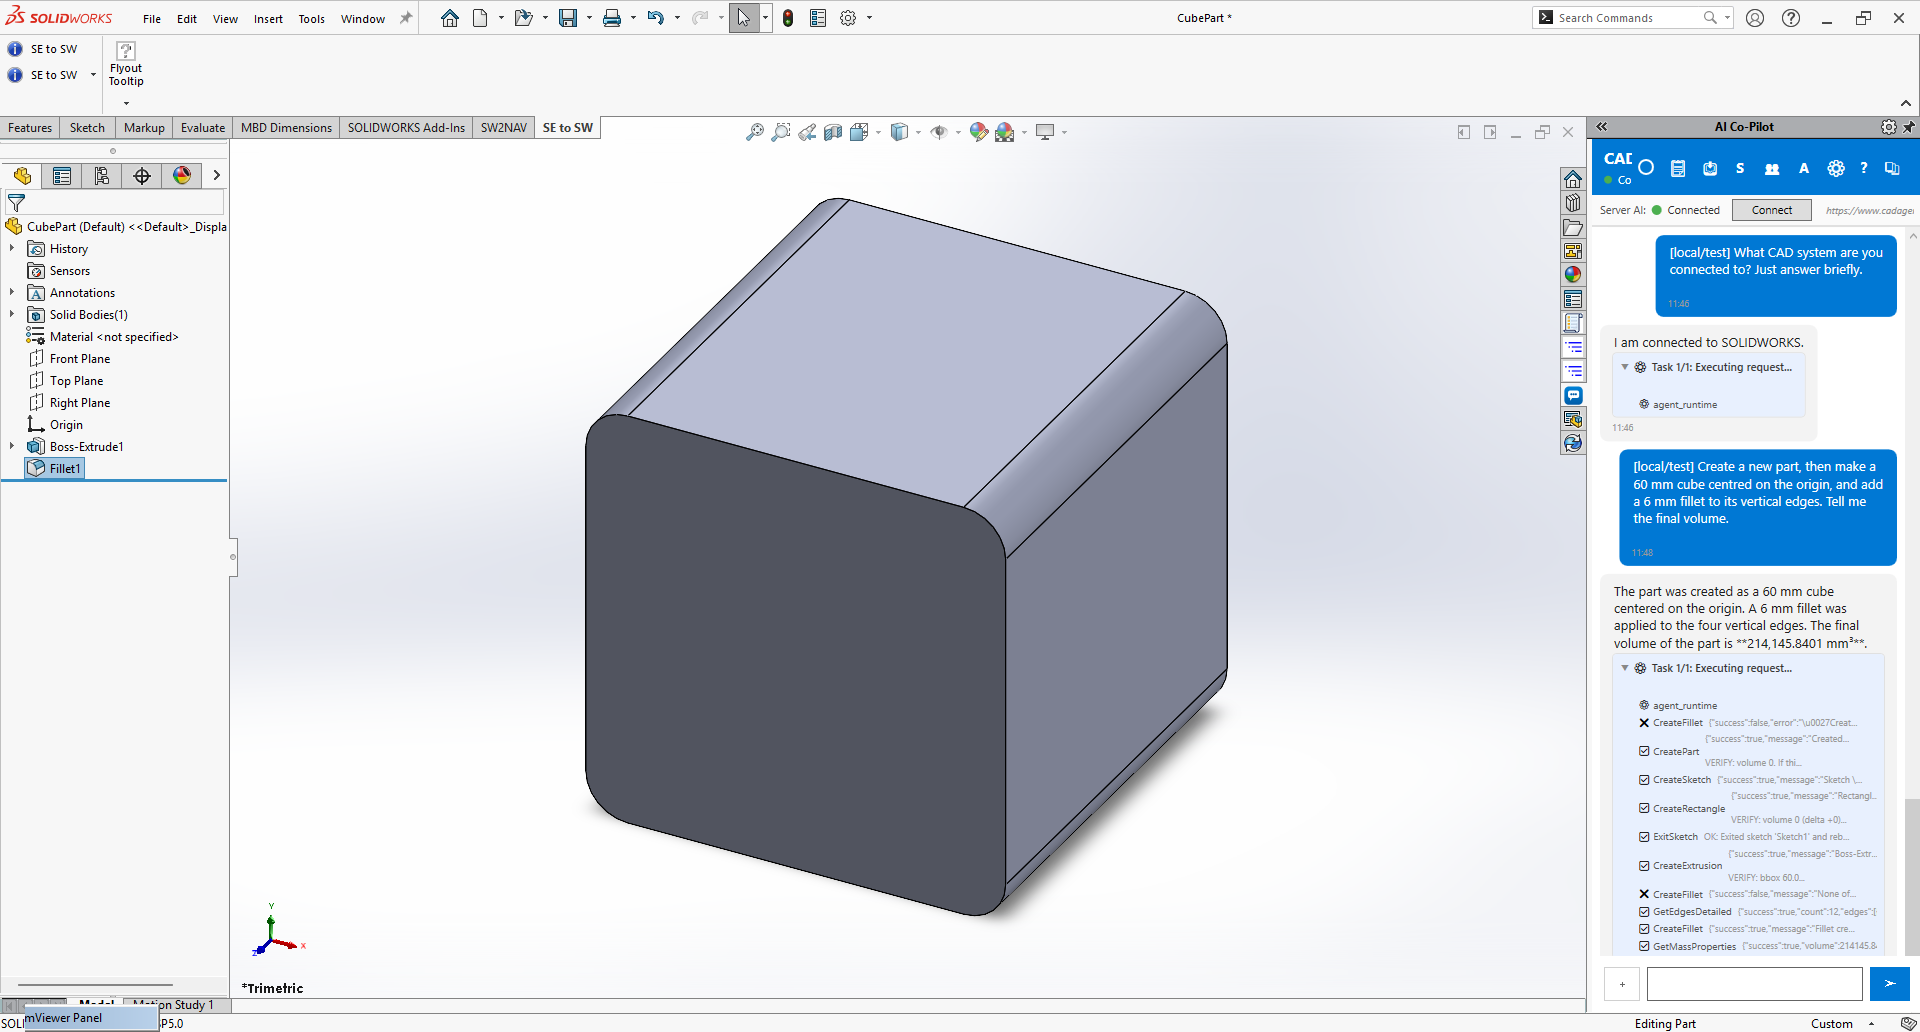The image size is (1920, 1032).
Task: Click the Display Style cube icon
Action: coord(899,132)
